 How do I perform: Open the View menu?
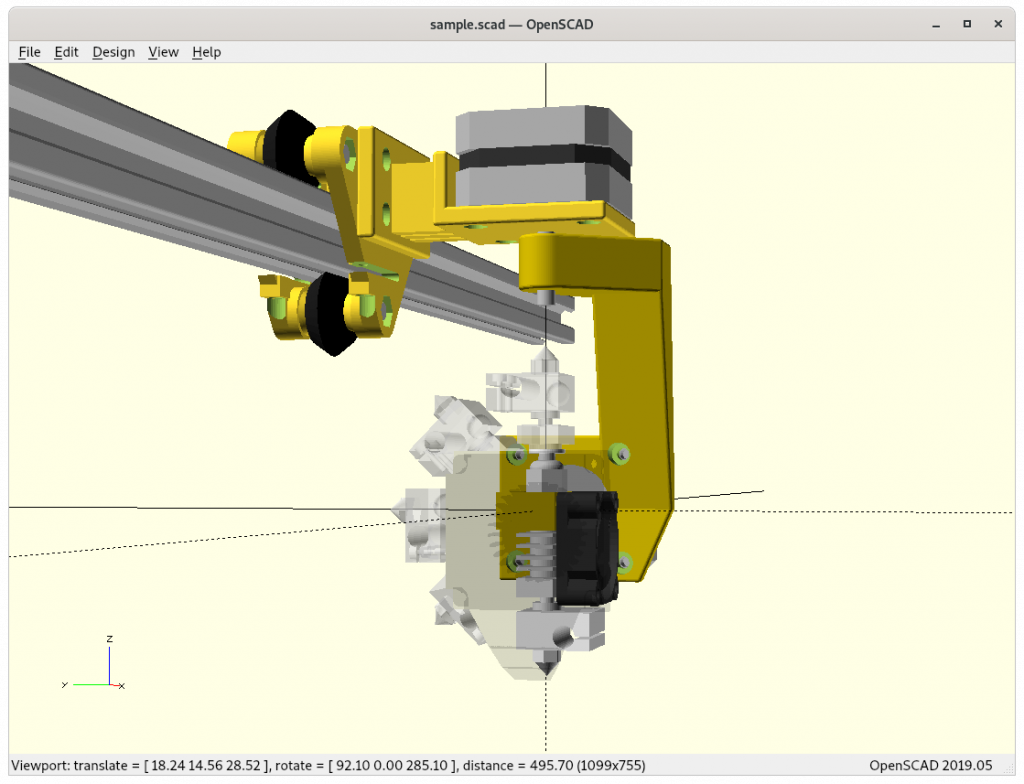coord(163,52)
